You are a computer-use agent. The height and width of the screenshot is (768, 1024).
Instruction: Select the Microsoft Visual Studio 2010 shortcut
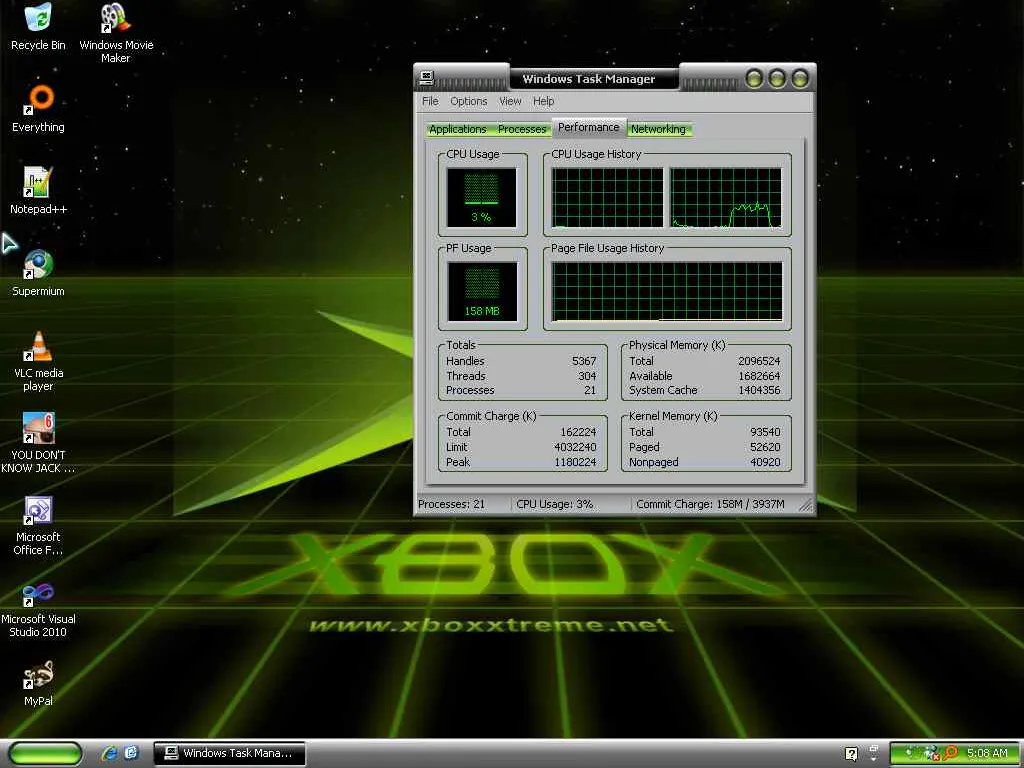pos(39,610)
